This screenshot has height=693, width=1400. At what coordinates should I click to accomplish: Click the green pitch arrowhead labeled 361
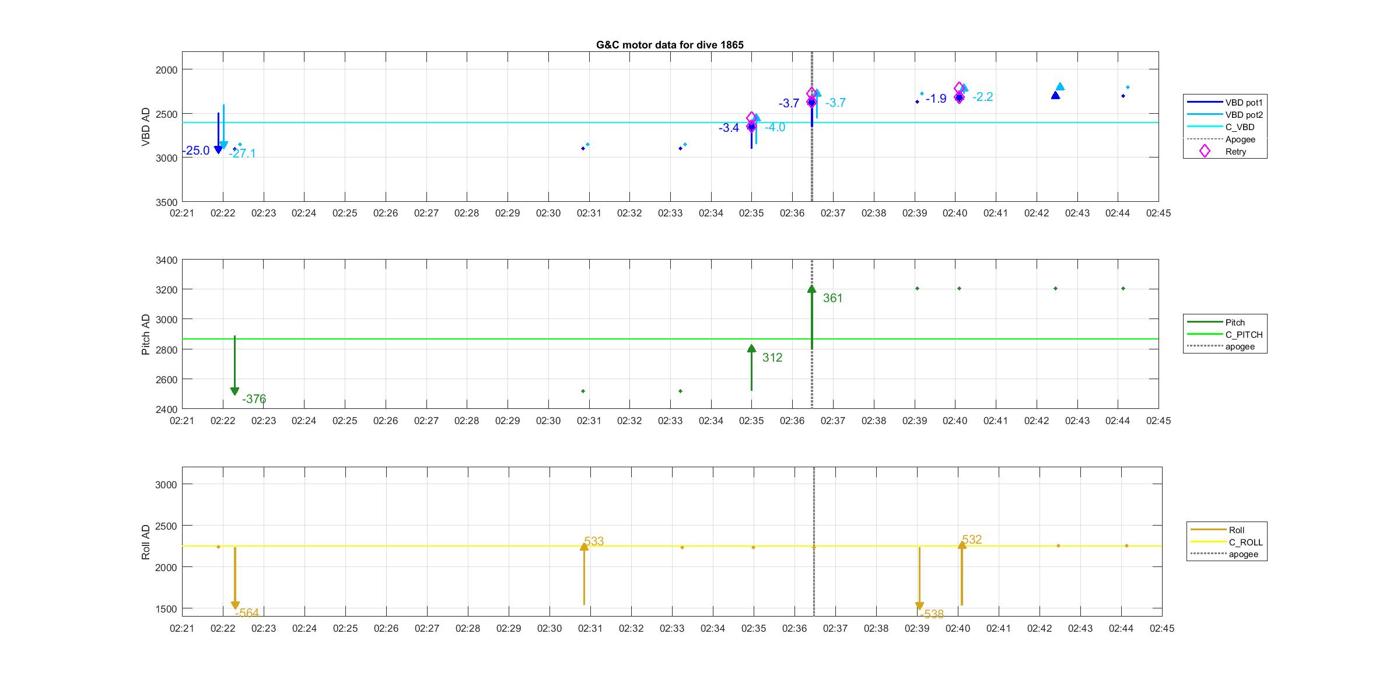(812, 289)
